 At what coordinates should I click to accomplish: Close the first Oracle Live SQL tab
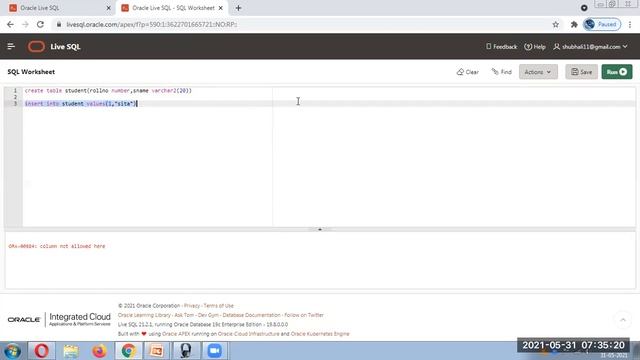(109, 8)
